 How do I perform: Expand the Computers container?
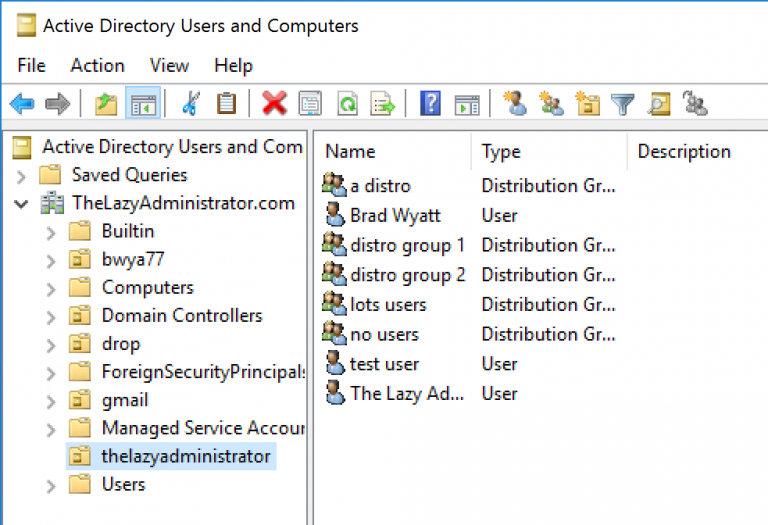click(51, 289)
